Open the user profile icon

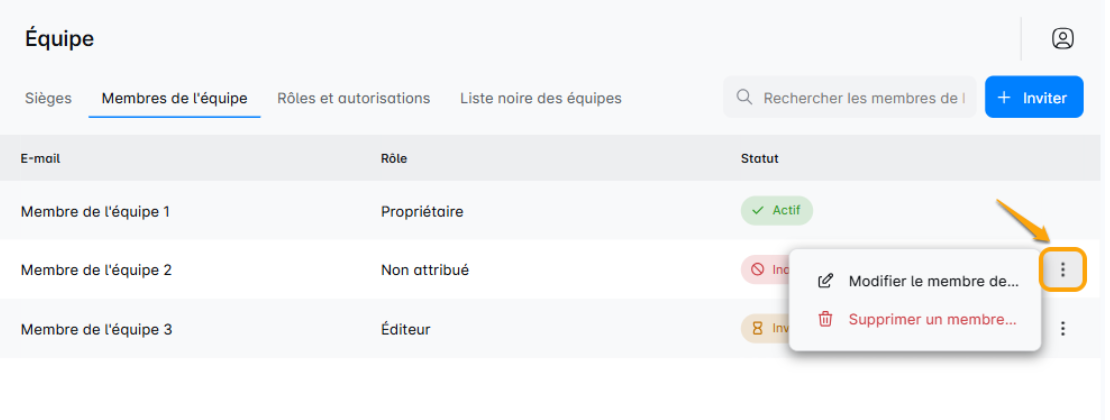click(x=1062, y=39)
